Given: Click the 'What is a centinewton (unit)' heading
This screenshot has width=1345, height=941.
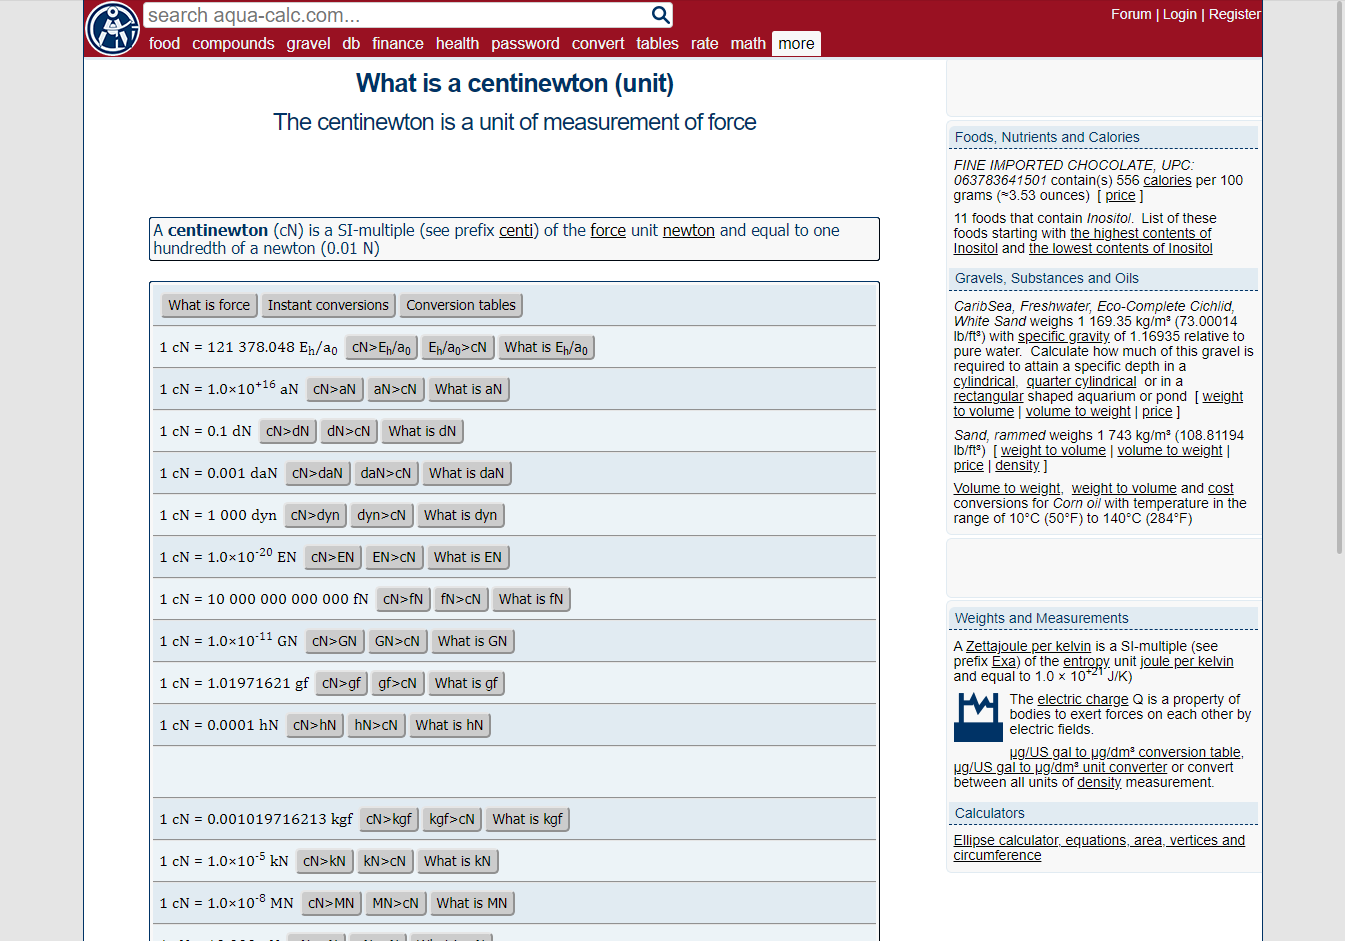Looking at the screenshot, I should coord(515,83).
